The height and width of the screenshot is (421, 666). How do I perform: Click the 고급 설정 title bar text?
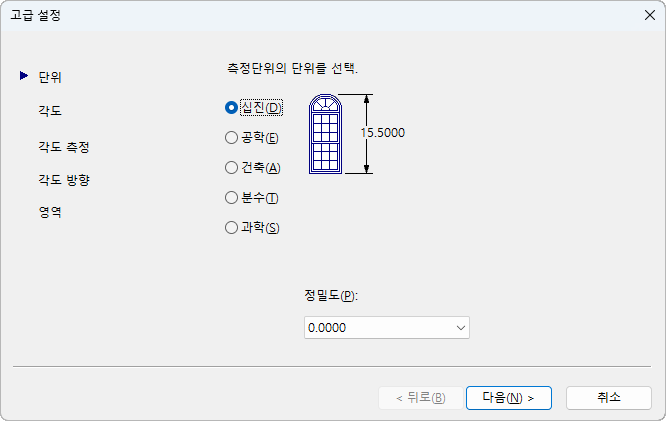[36, 15]
